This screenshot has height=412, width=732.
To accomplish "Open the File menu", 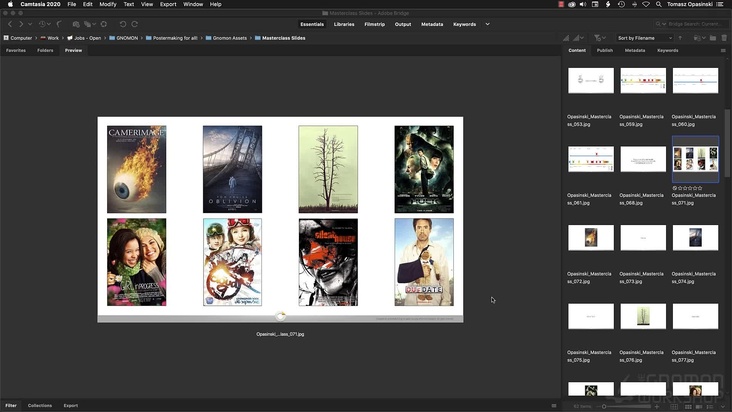I will point(71,4).
